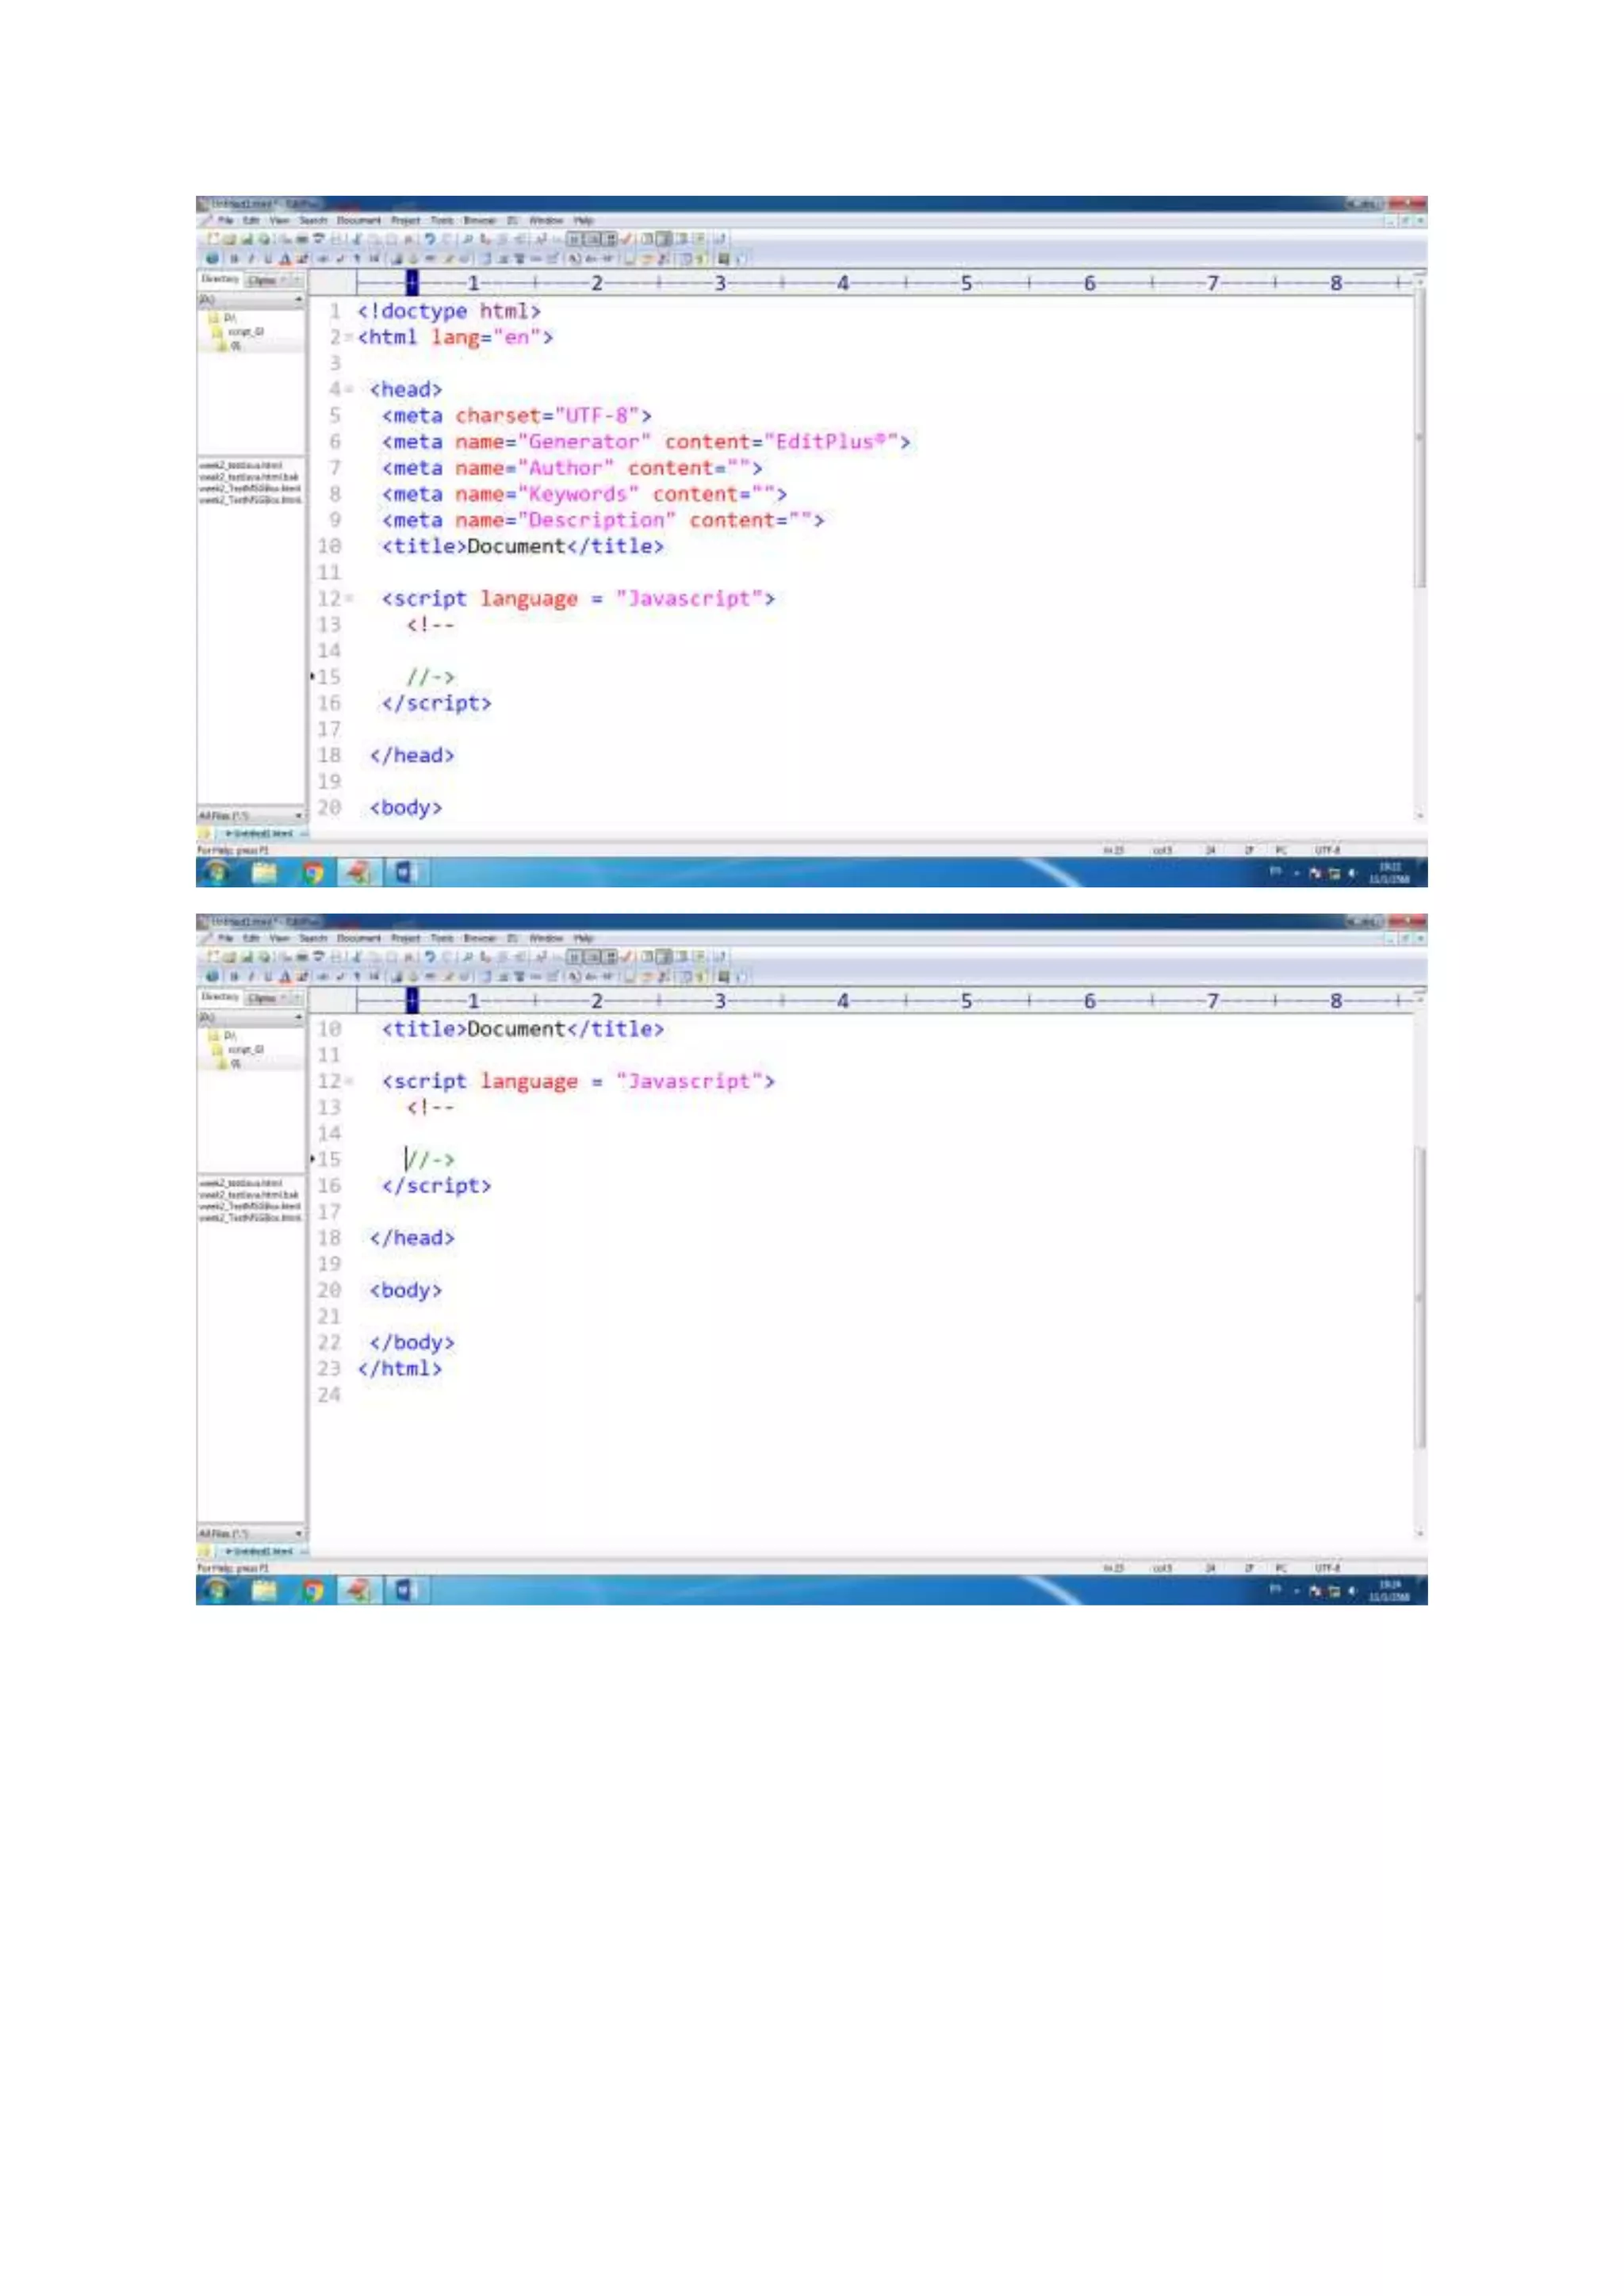Open the drive dropdown in top window's Directory panel
Image resolution: width=1624 pixels, height=2296 pixels.
[x=298, y=299]
